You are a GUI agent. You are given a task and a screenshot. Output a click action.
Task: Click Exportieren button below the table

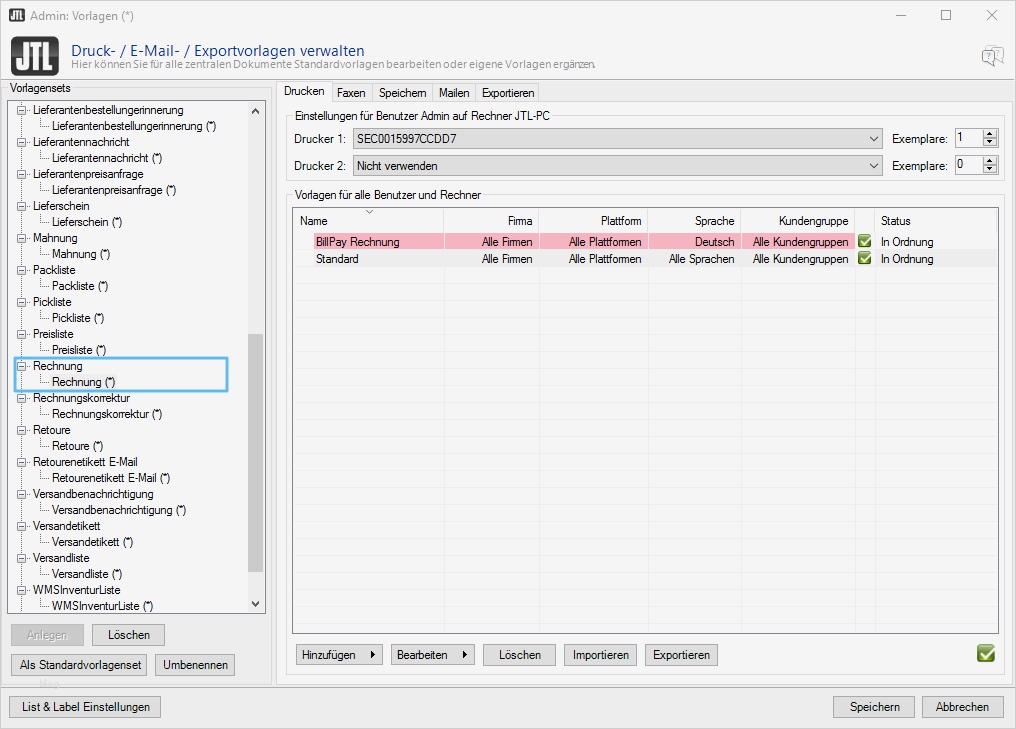click(682, 654)
